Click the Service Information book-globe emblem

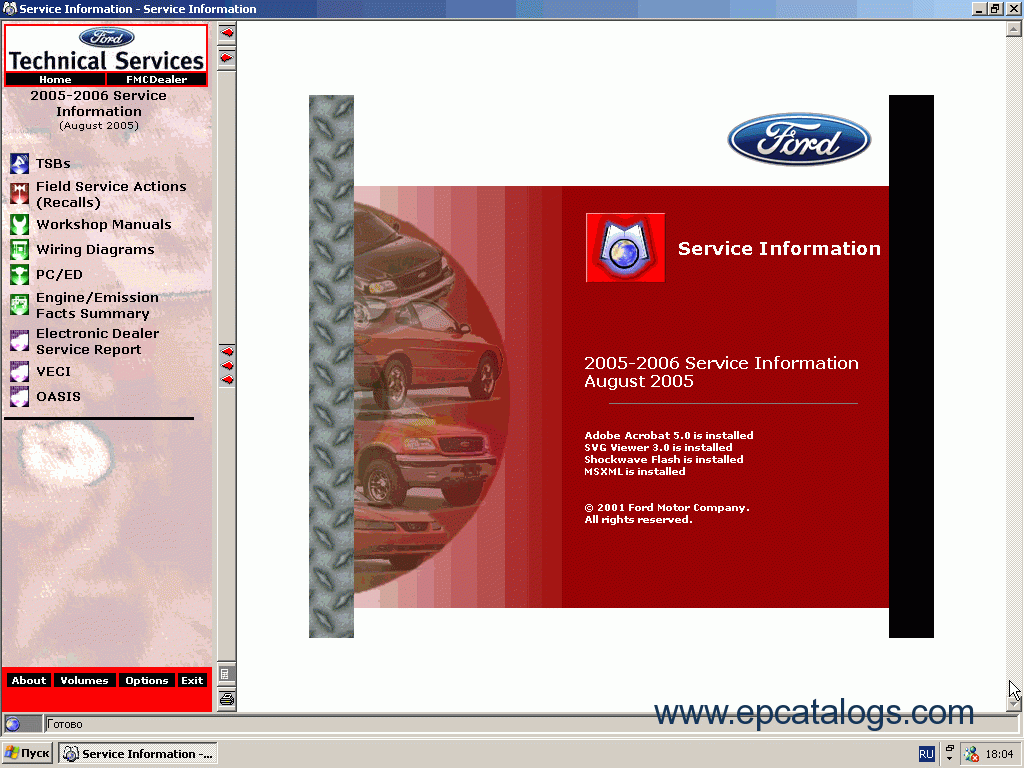click(x=625, y=248)
